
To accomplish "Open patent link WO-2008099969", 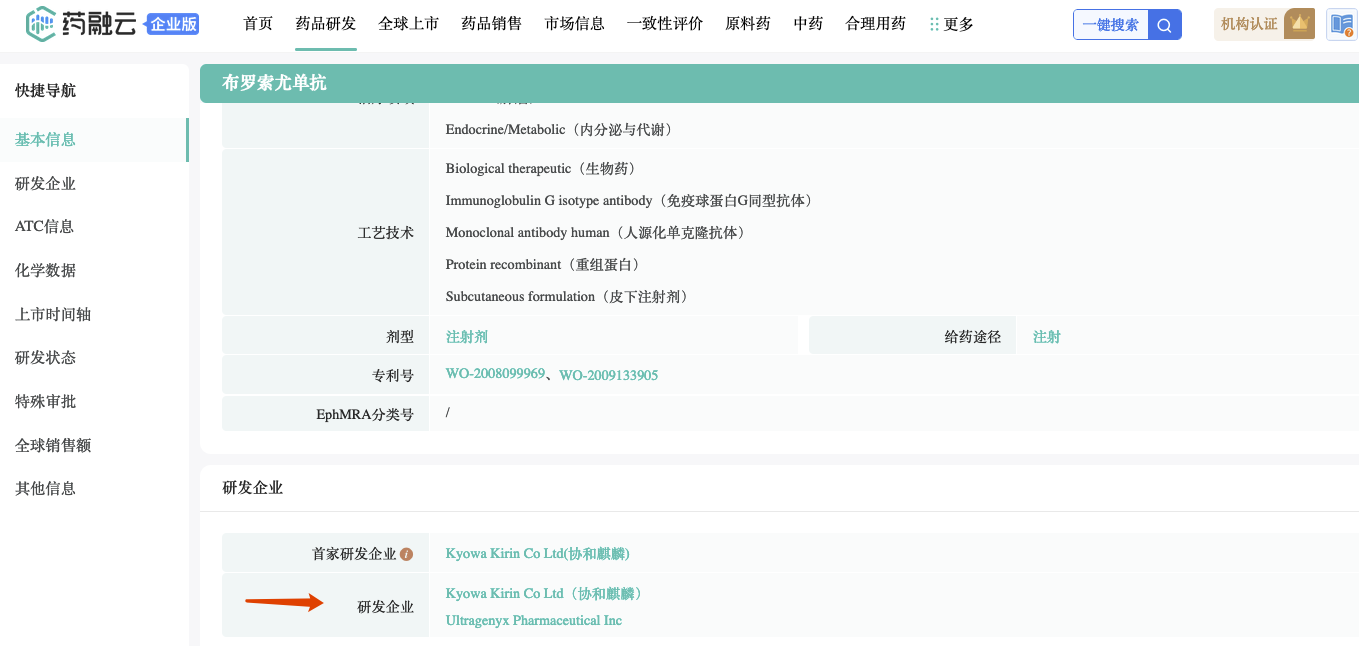I will [495, 374].
